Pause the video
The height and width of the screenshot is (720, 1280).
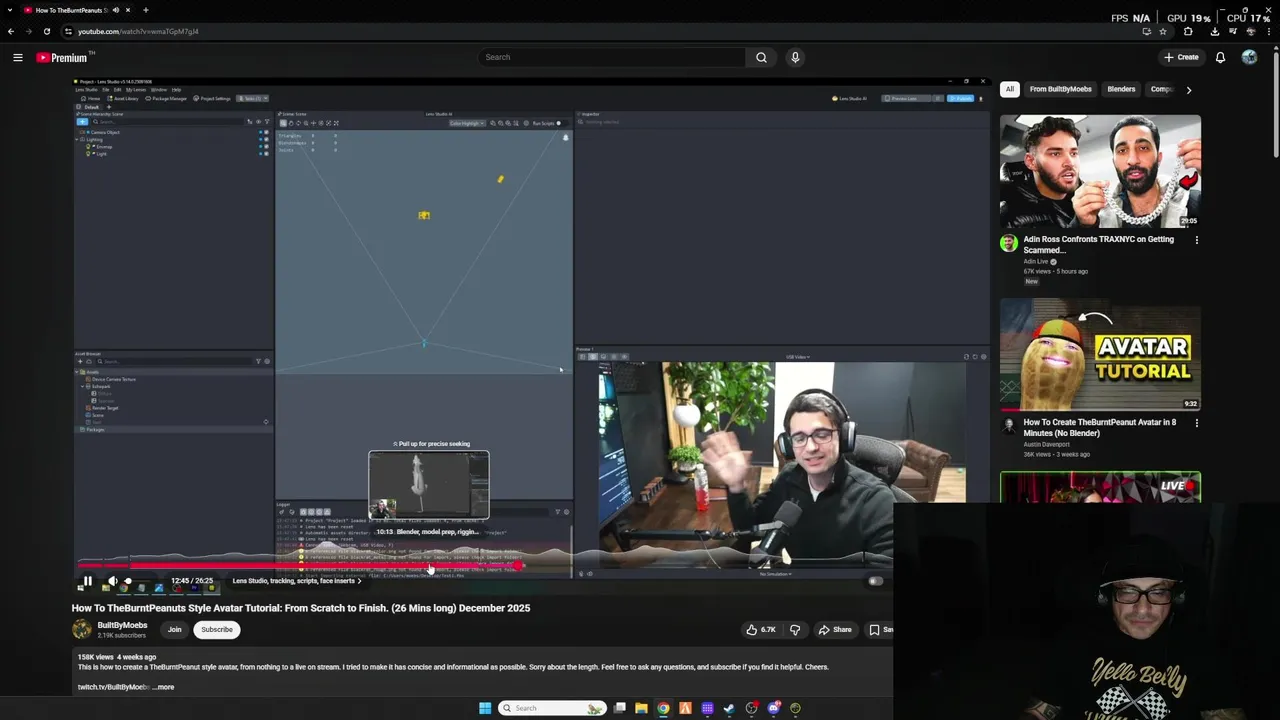coord(87,581)
